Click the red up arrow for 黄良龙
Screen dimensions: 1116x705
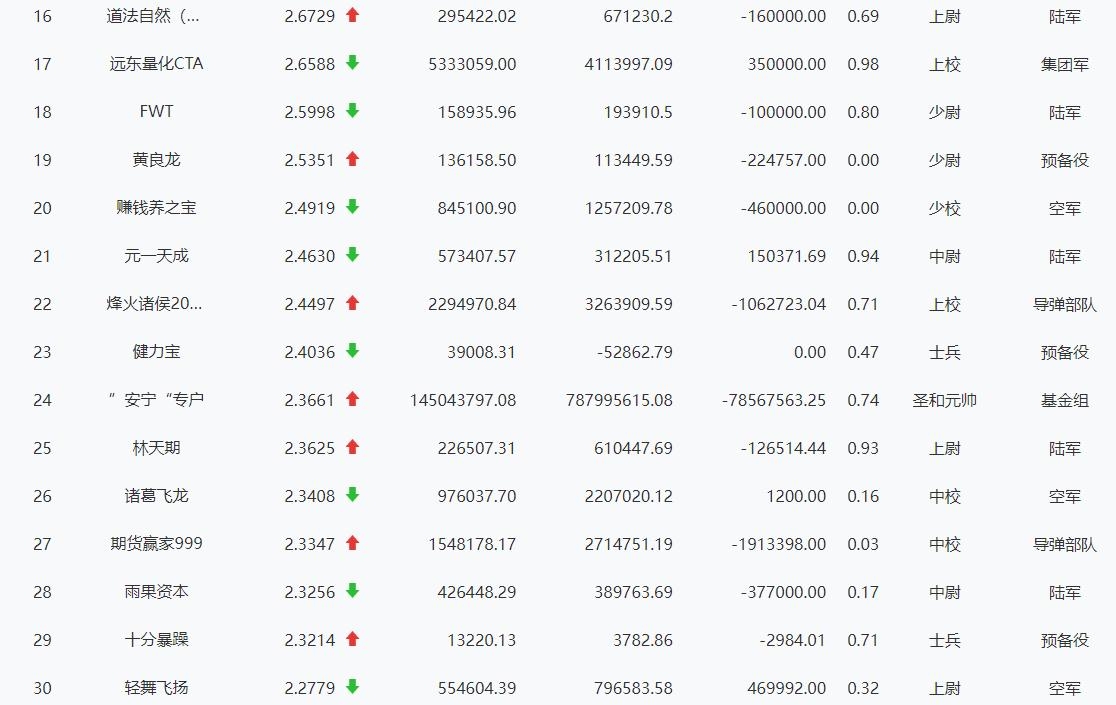click(x=352, y=159)
